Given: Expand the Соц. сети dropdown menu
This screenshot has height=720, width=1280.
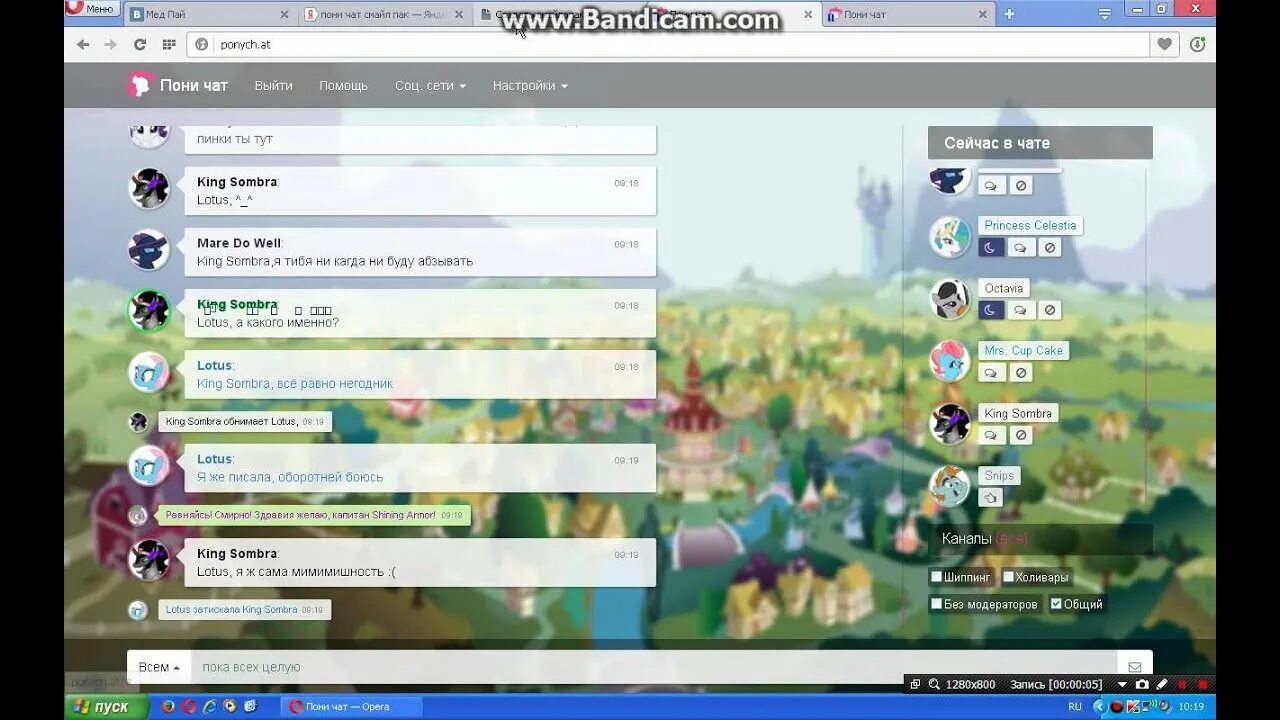Looking at the screenshot, I should coord(430,86).
